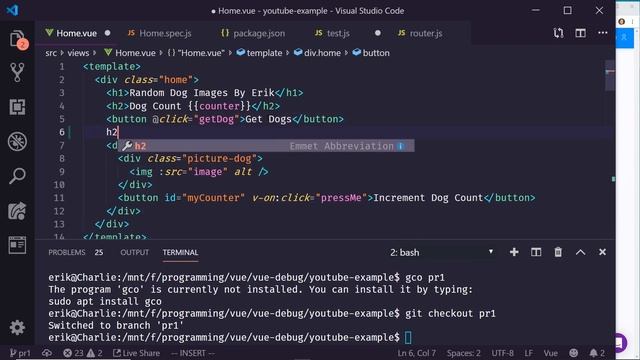
Task: Select the TERMINAL panel tab
Action: 180,253
